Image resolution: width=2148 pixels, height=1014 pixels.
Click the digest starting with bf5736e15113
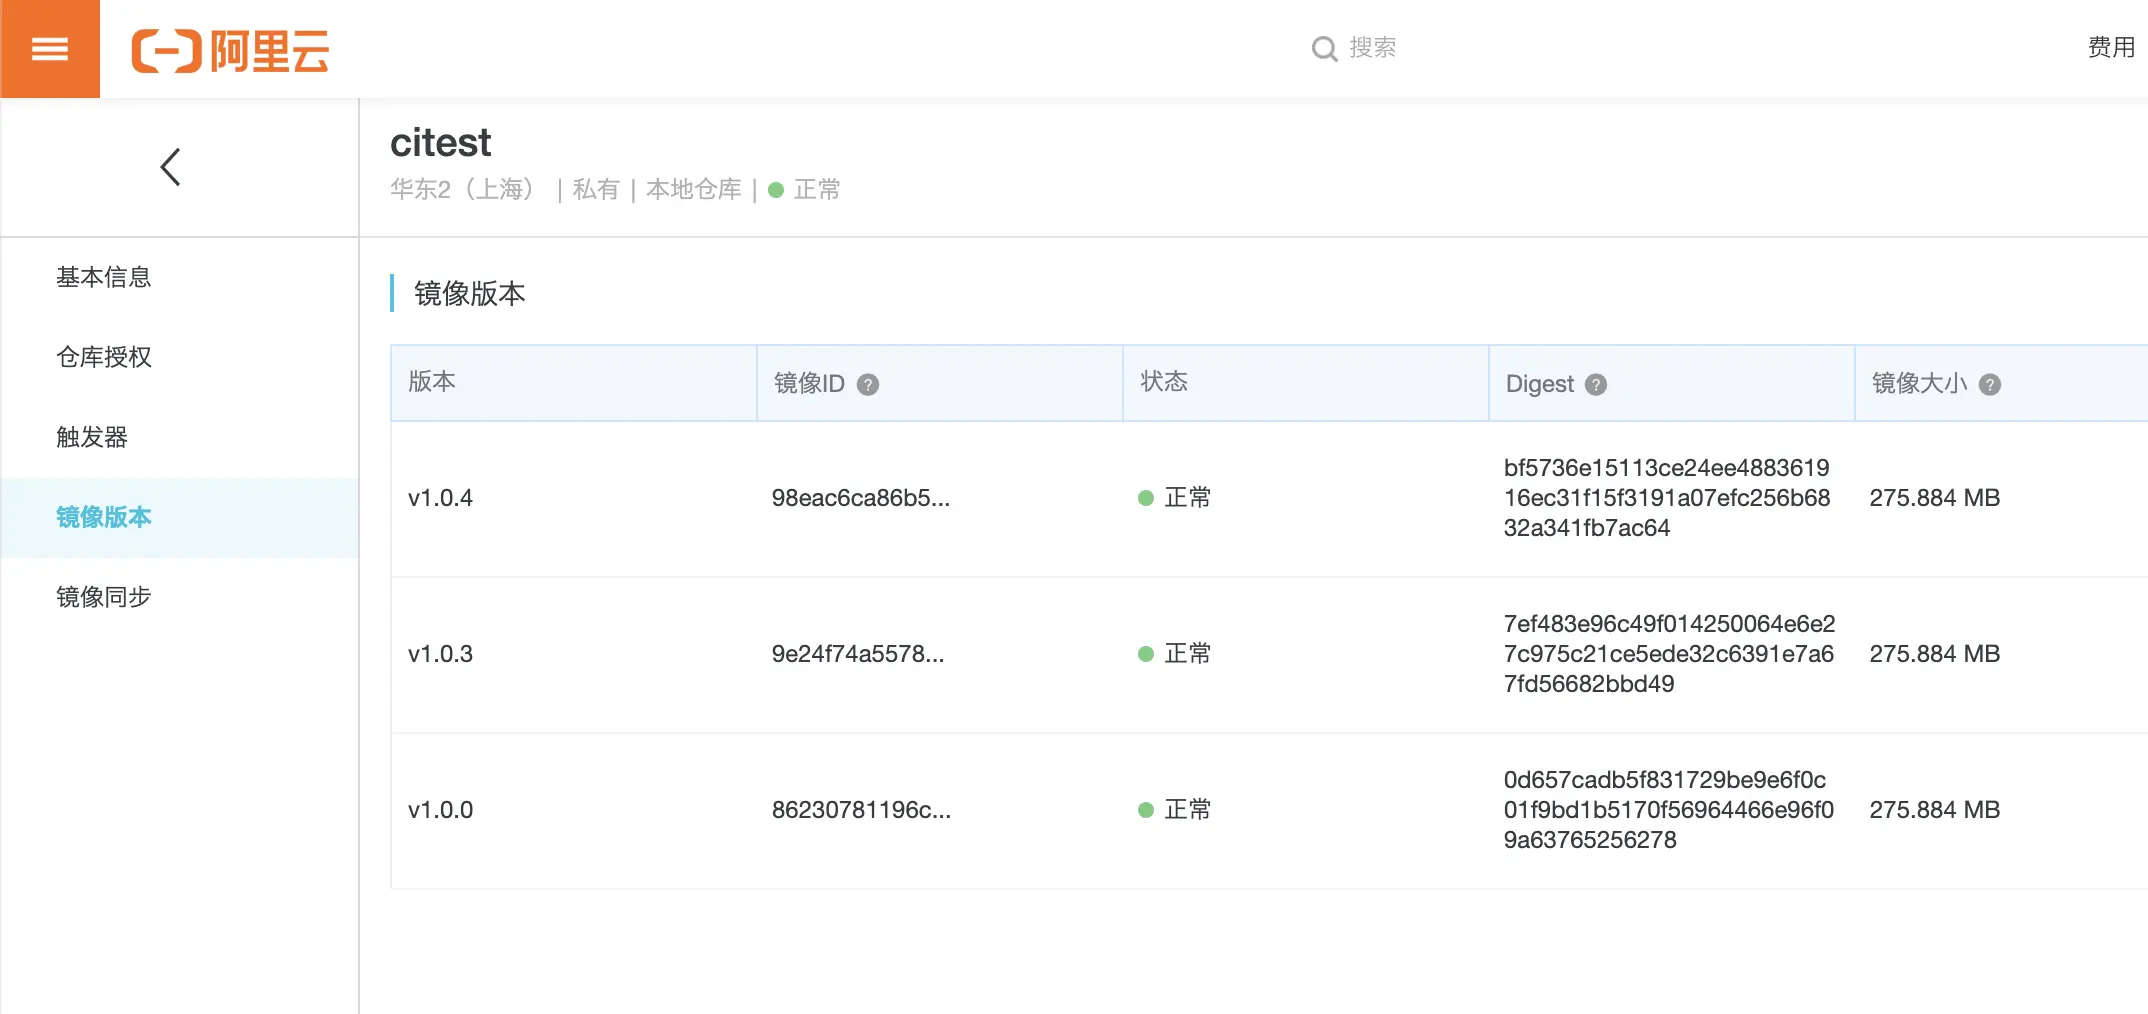tap(1667, 498)
